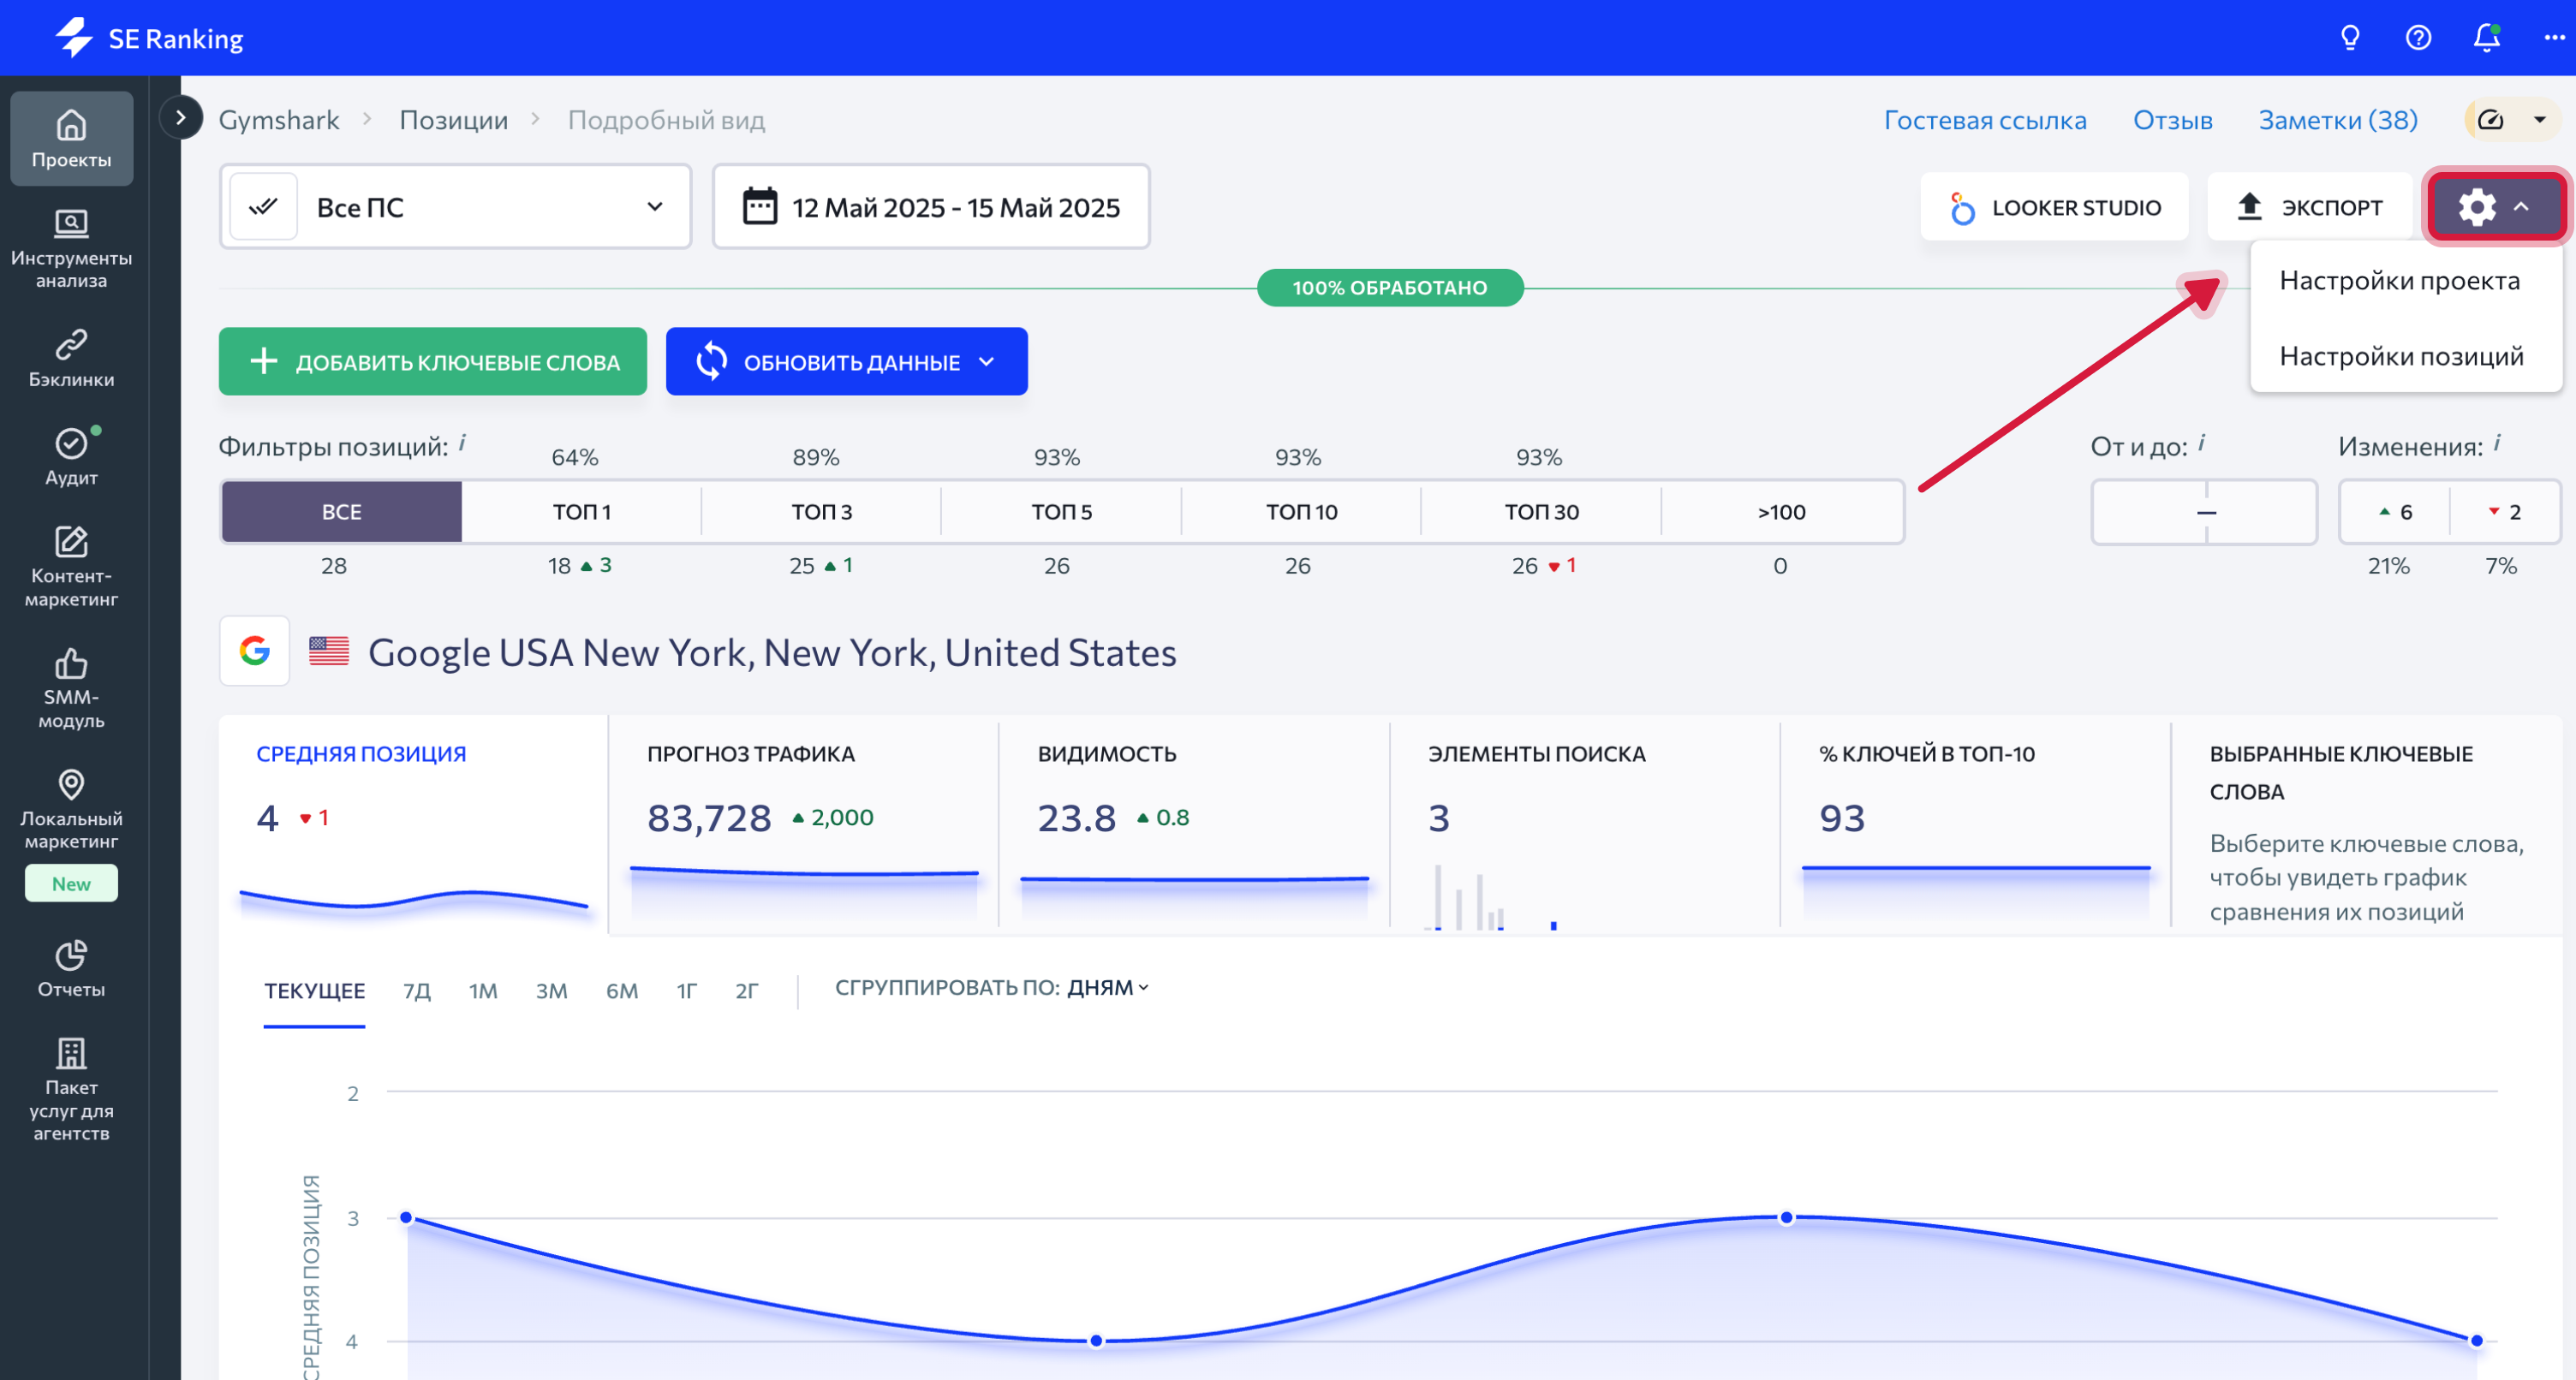
Task: Open the Все ПС search engine dropdown
Action: 455,207
